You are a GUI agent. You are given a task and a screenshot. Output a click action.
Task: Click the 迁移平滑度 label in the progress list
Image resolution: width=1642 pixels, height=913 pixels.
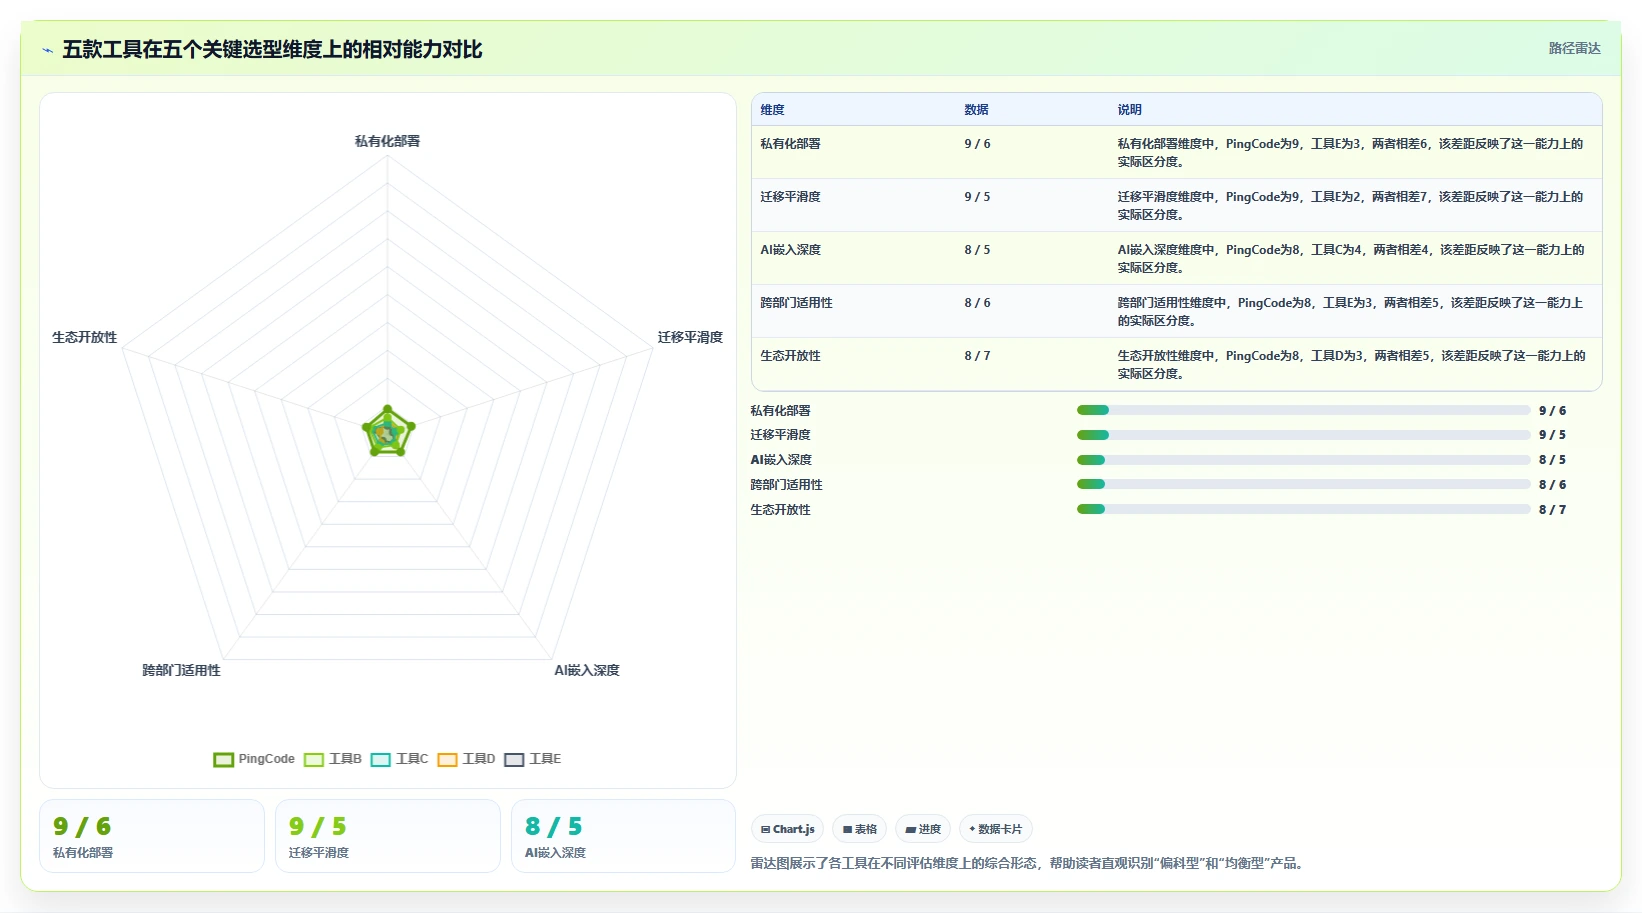780,435
